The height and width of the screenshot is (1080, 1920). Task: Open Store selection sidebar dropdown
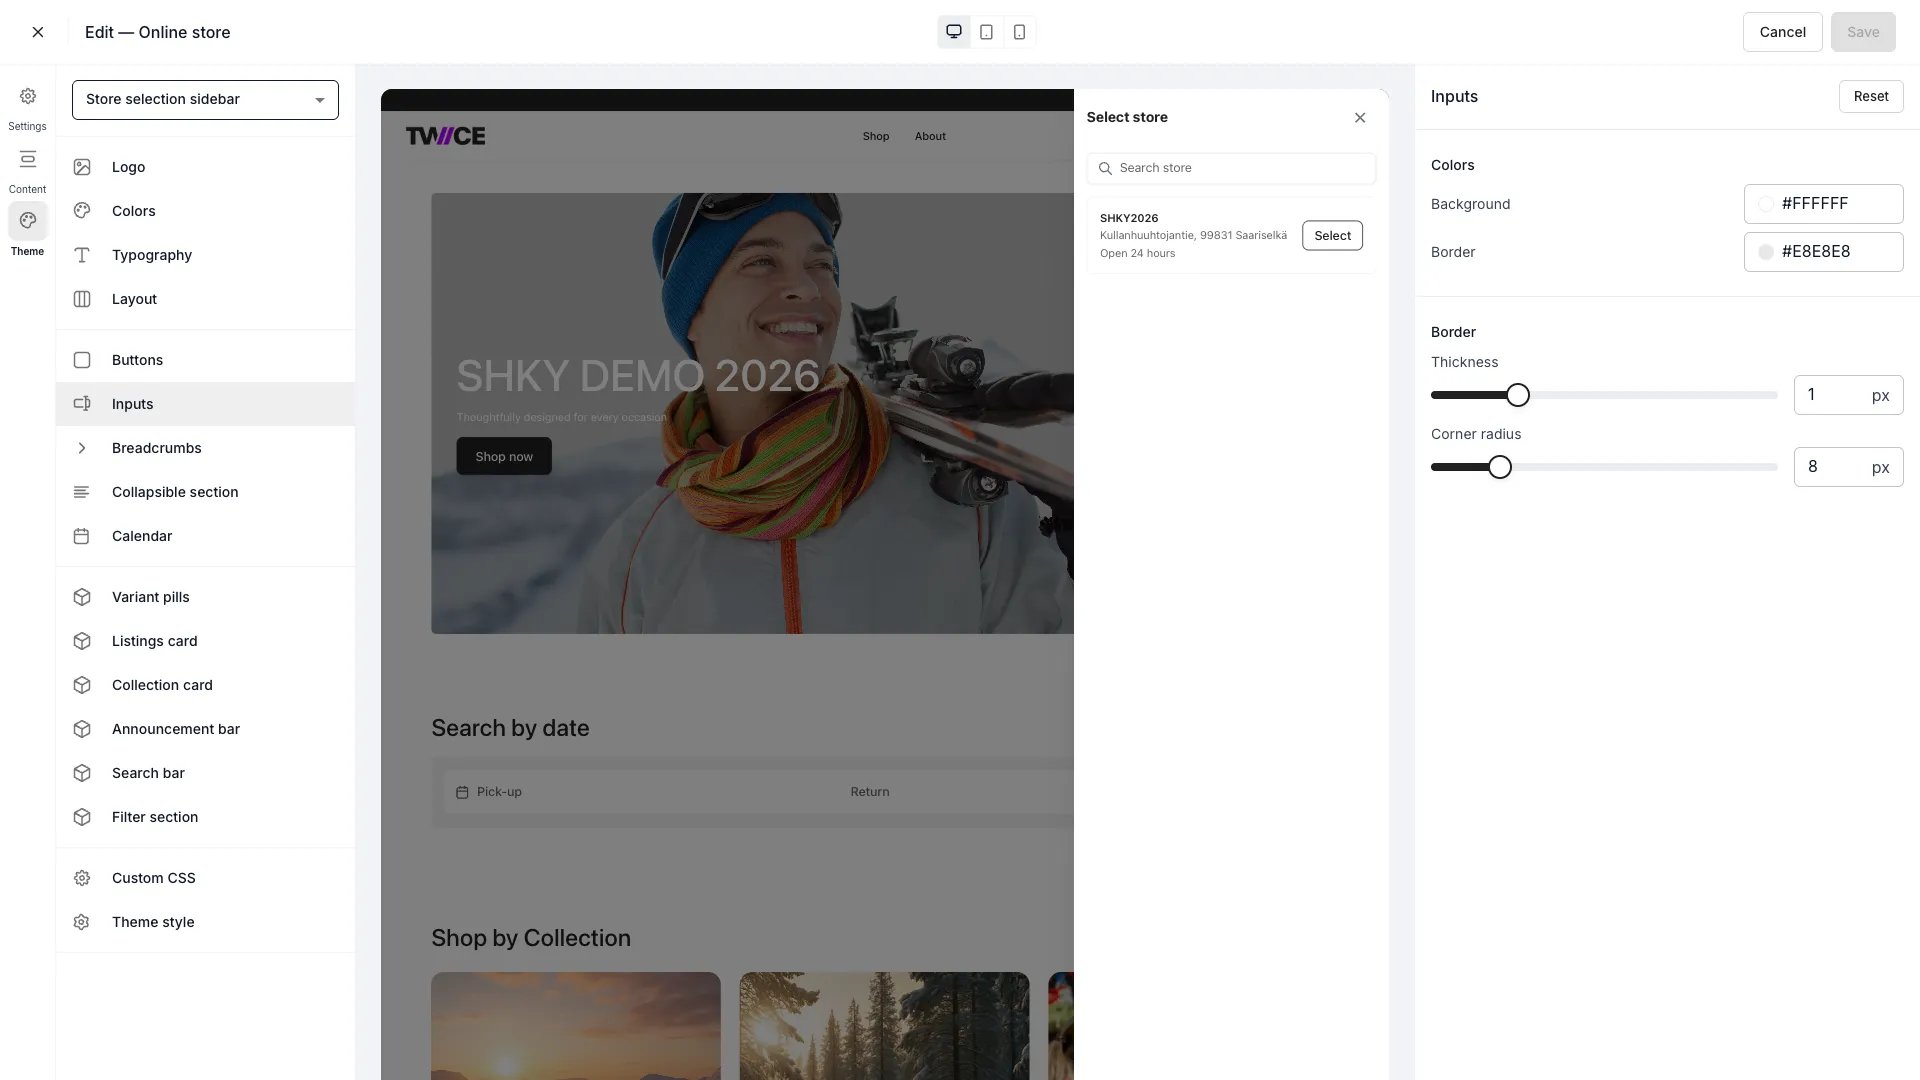point(205,99)
